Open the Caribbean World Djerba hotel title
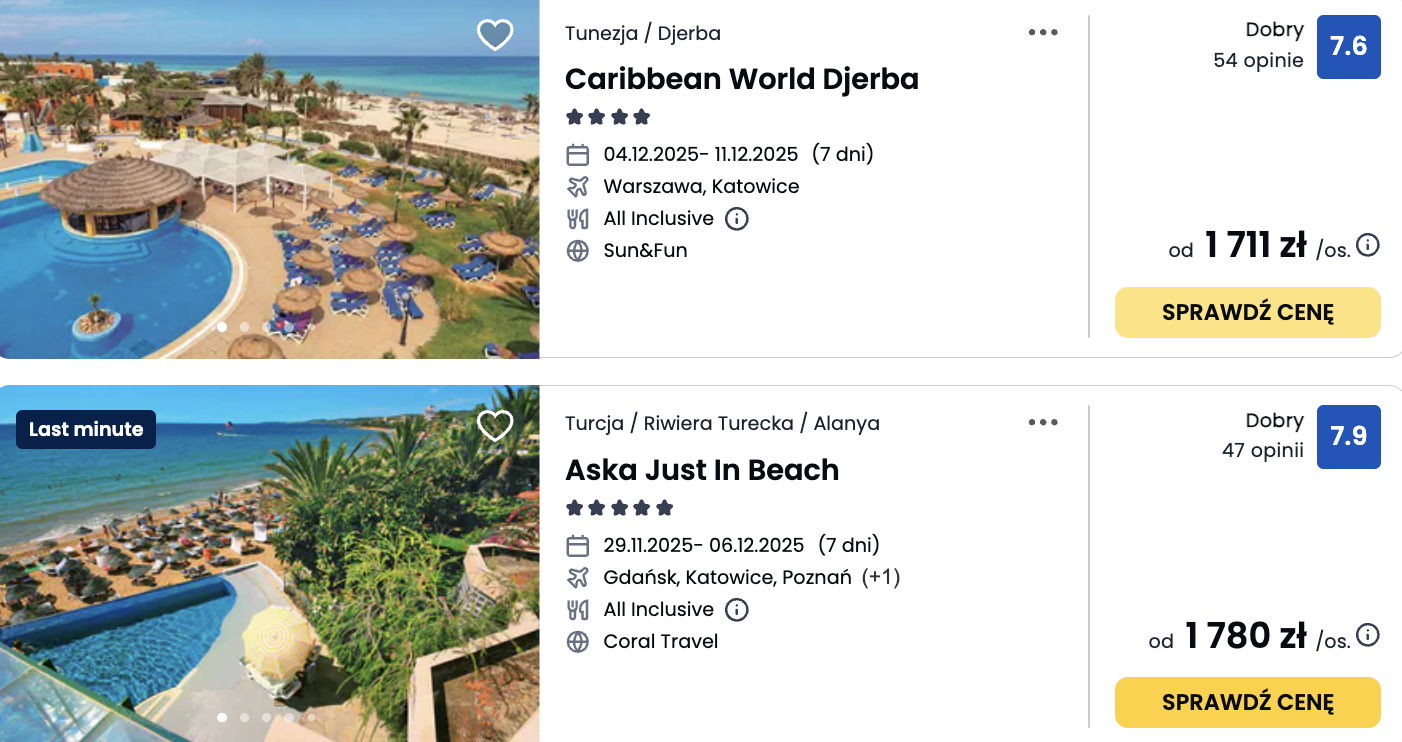Viewport: 1402px width, 742px height. (x=741, y=79)
